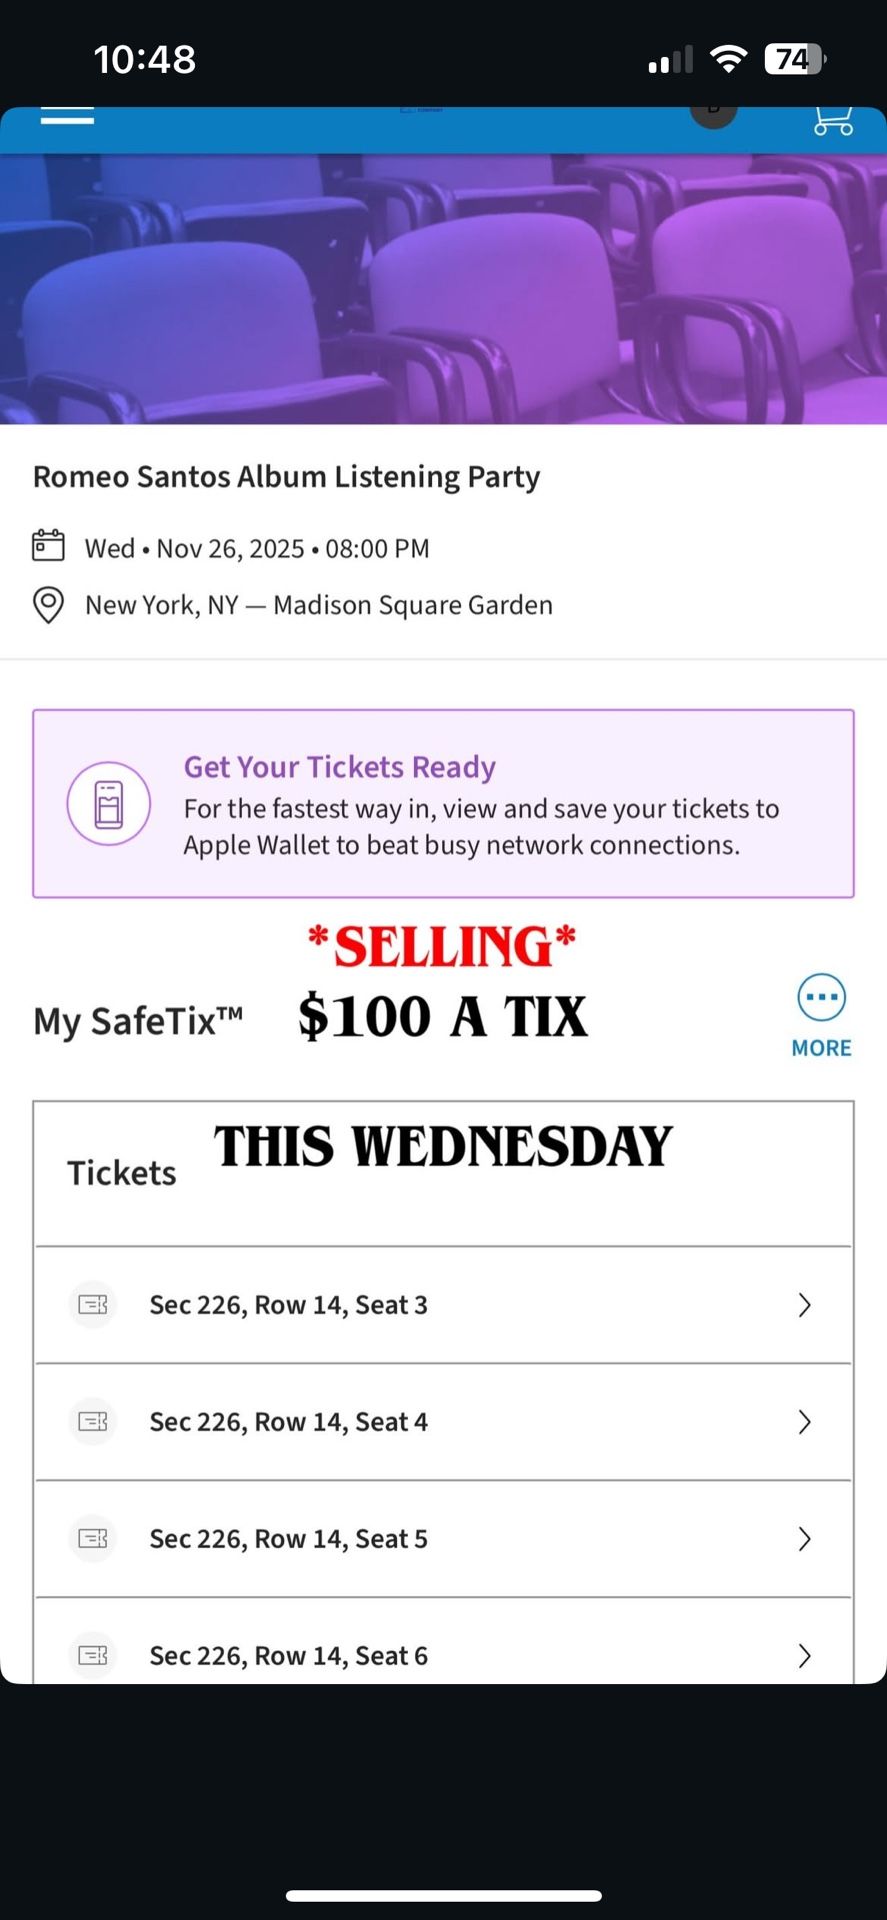This screenshot has width=887, height=1920.
Task: Click the ticket icon beside Seat 5
Action: pos(92,1538)
